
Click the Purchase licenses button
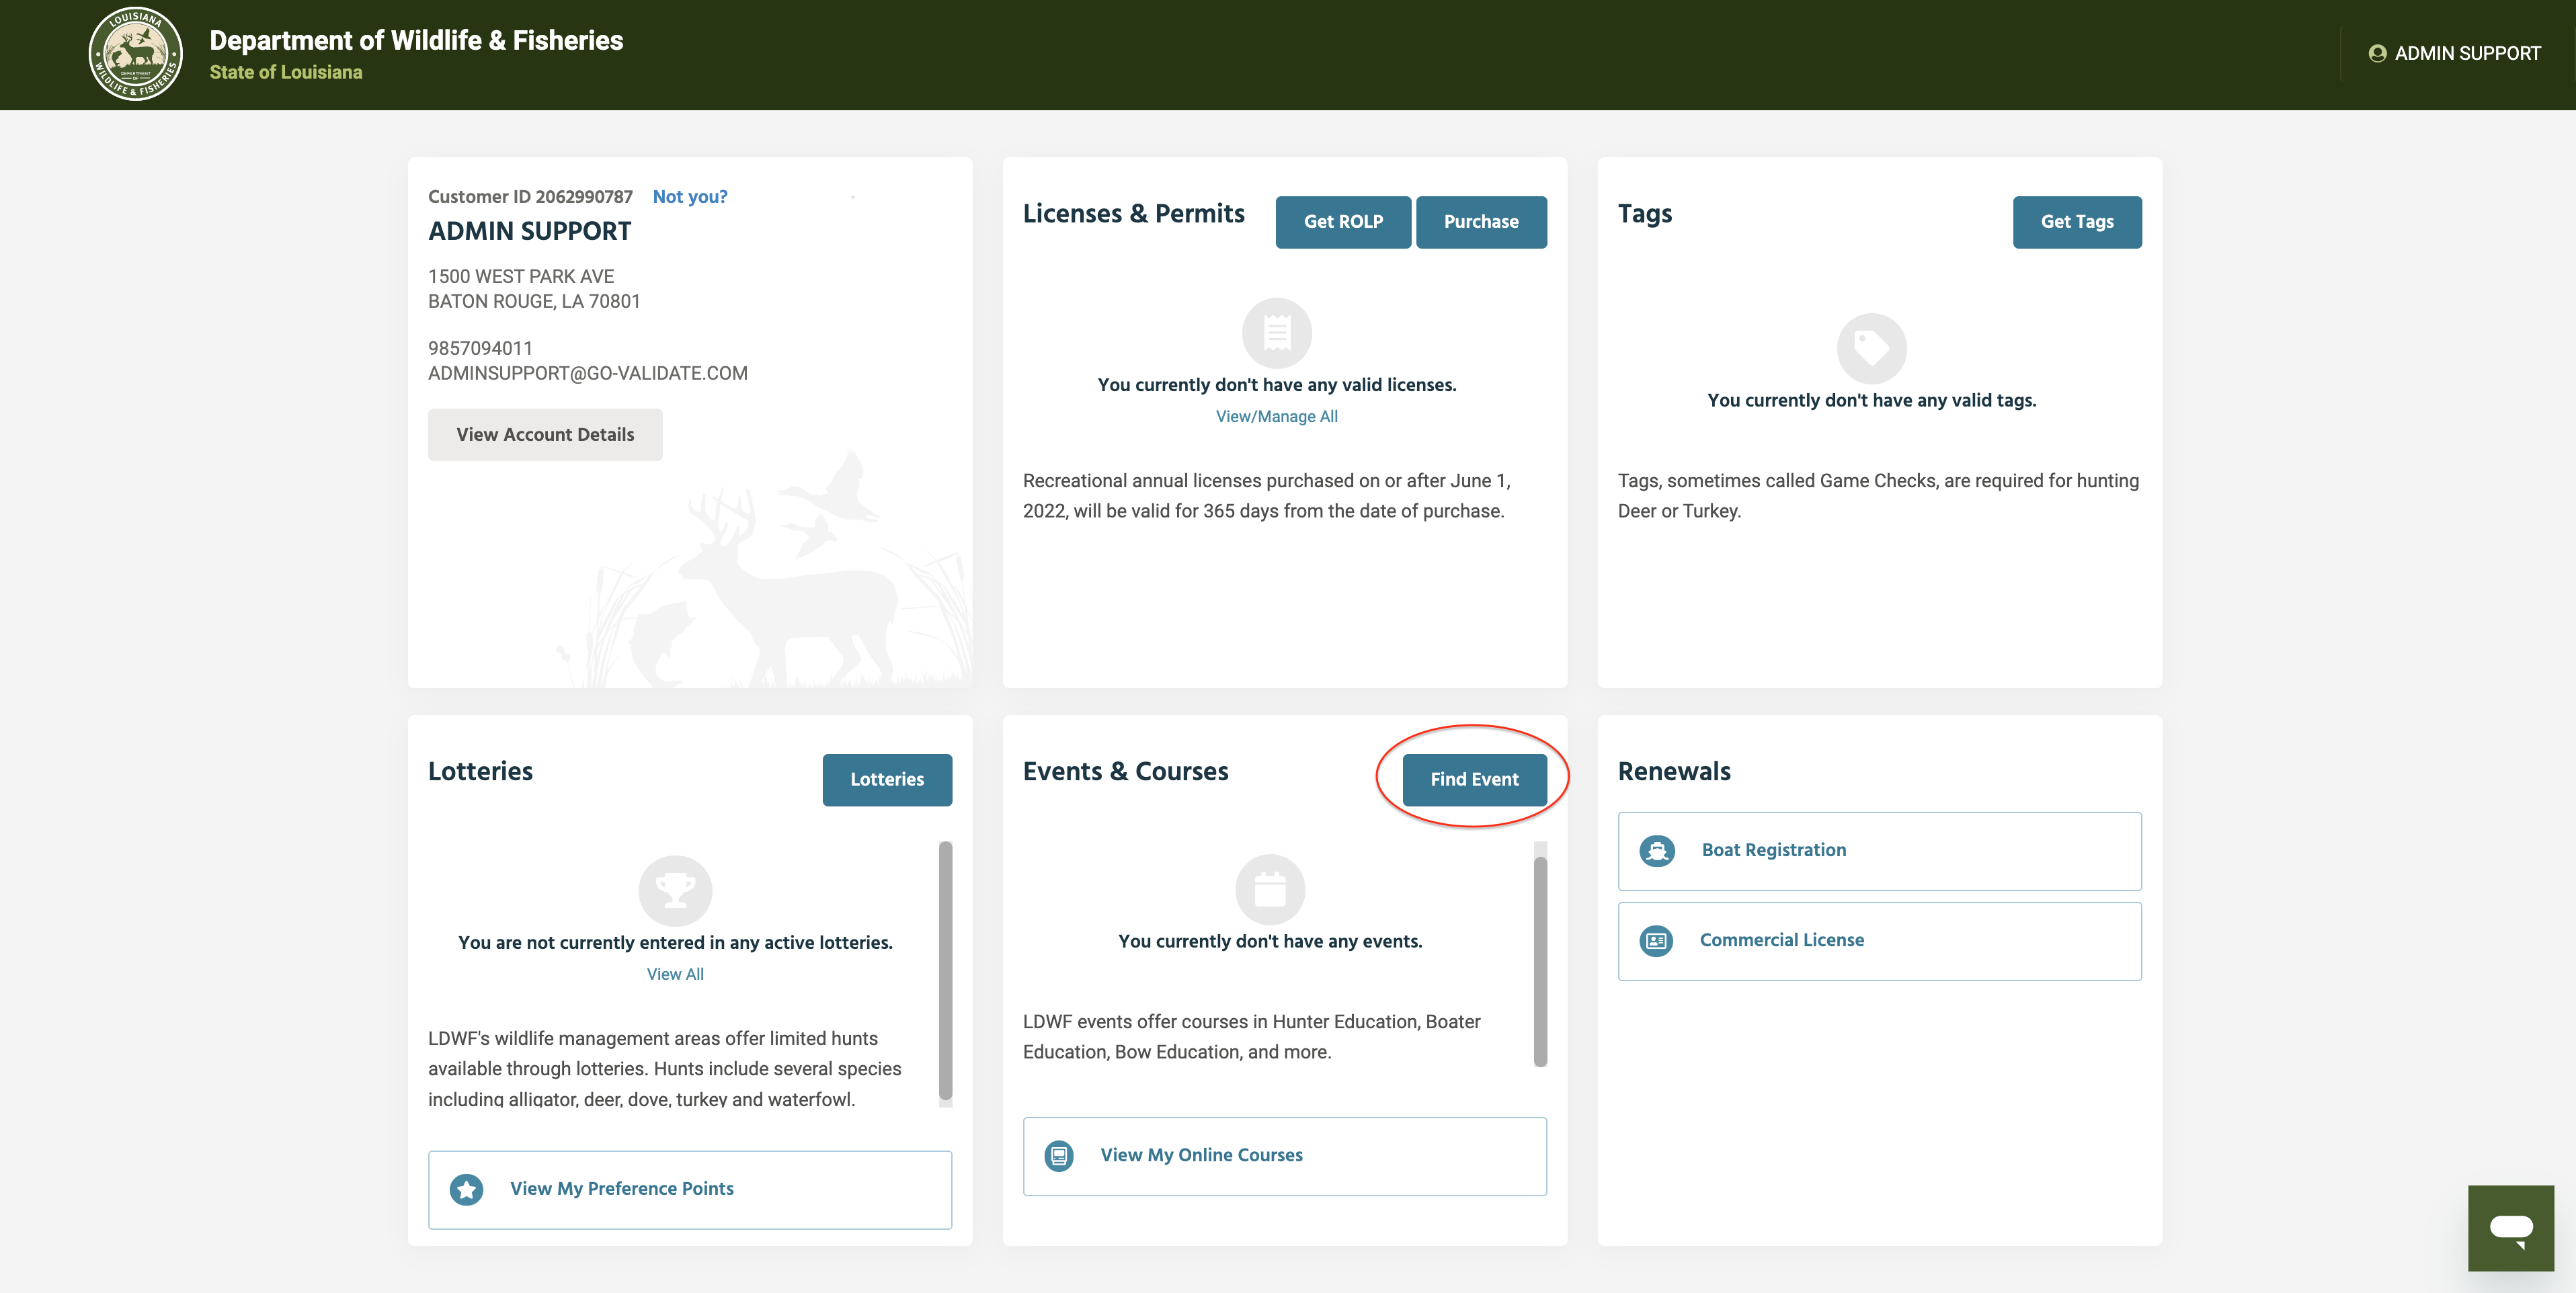tap(1481, 222)
